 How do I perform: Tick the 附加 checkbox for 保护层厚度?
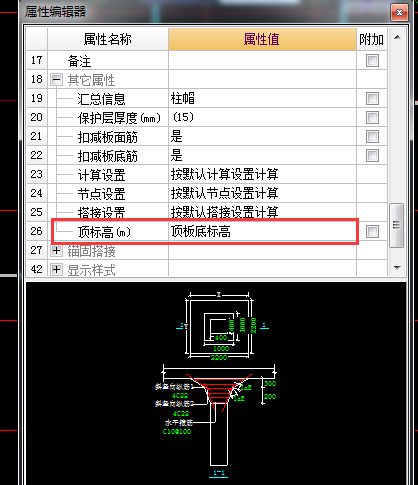pos(372,118)
